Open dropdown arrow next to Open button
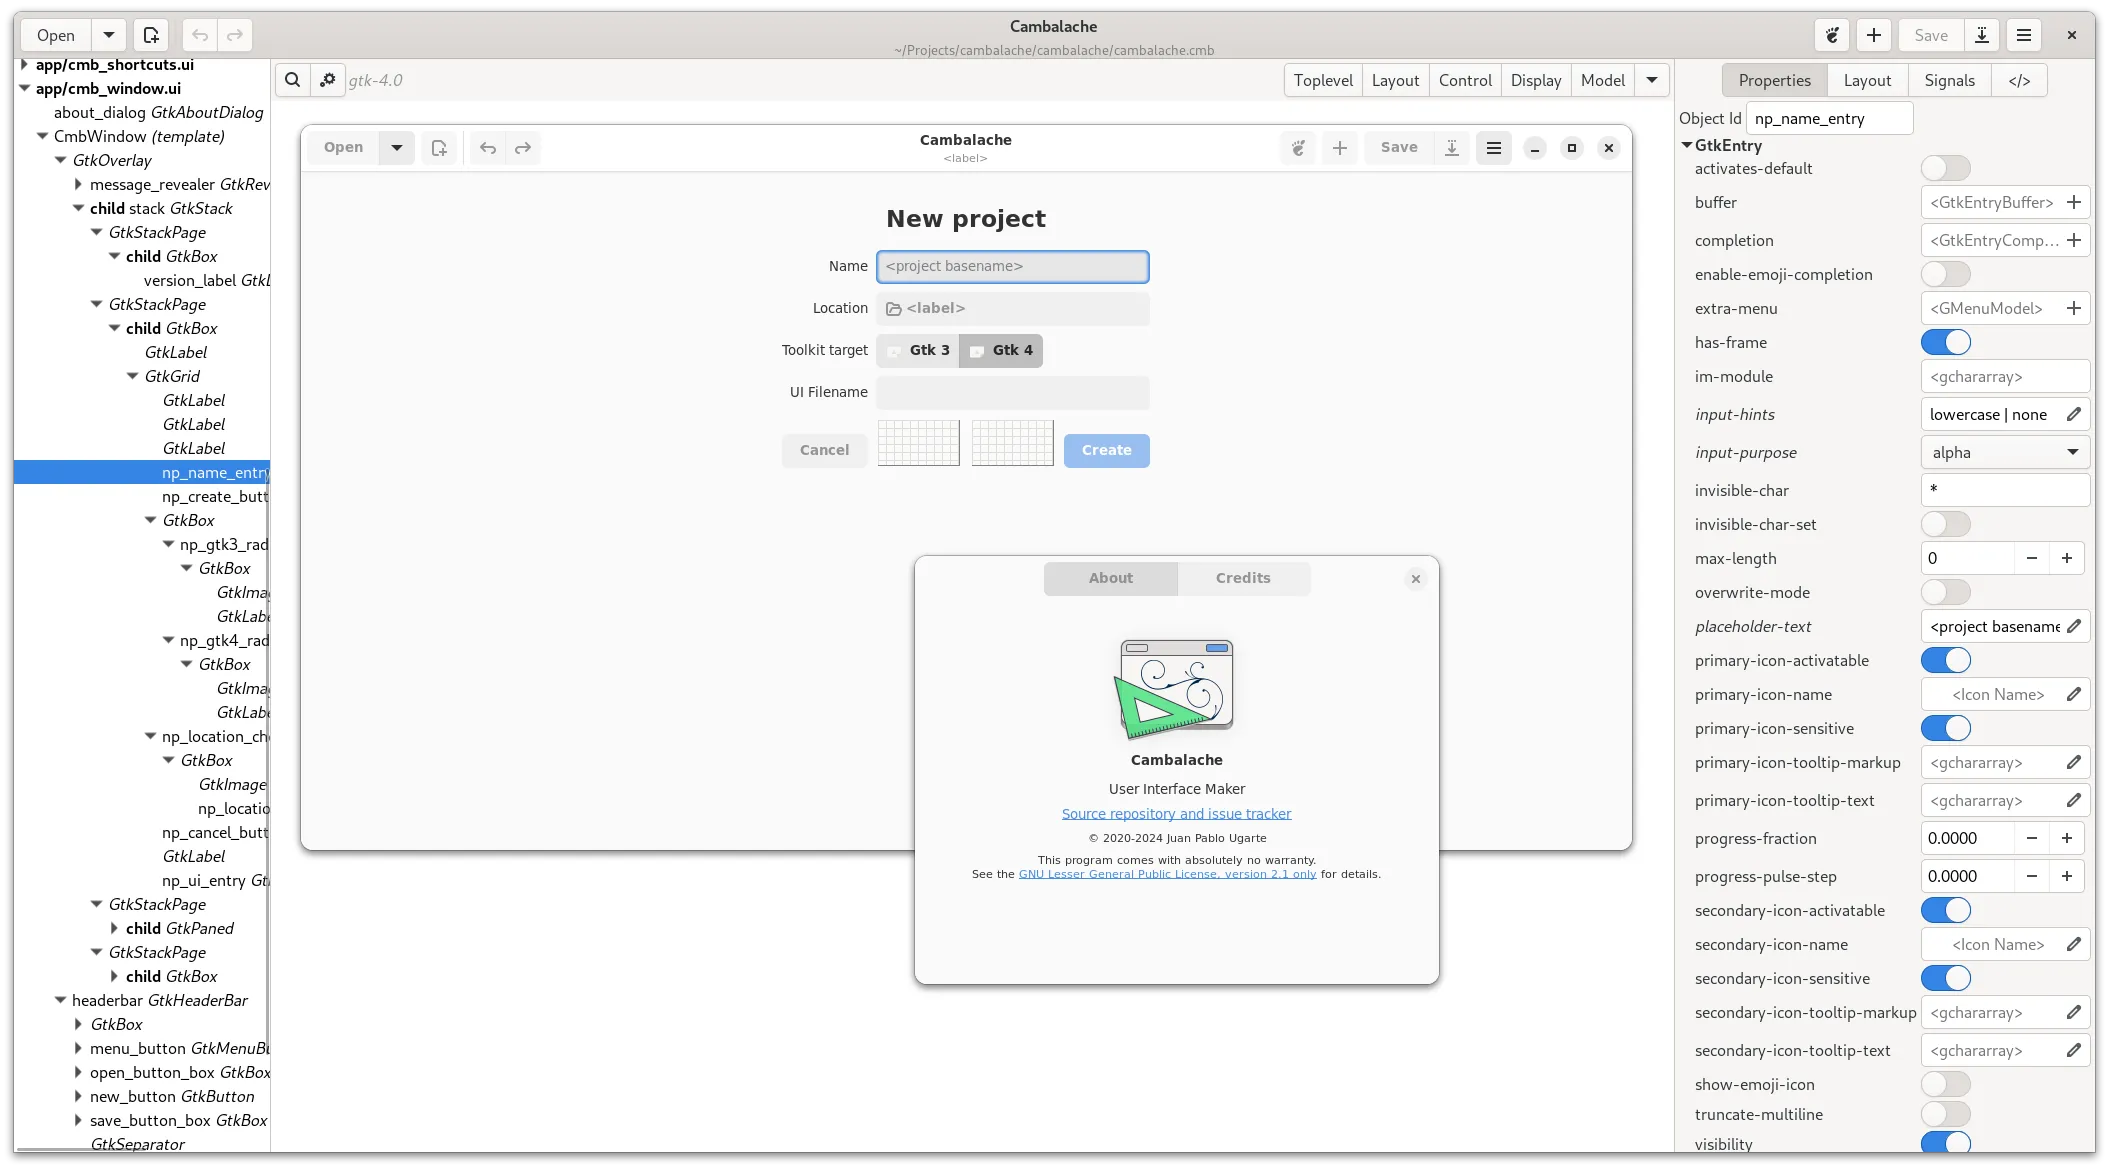 pos(109,35)
